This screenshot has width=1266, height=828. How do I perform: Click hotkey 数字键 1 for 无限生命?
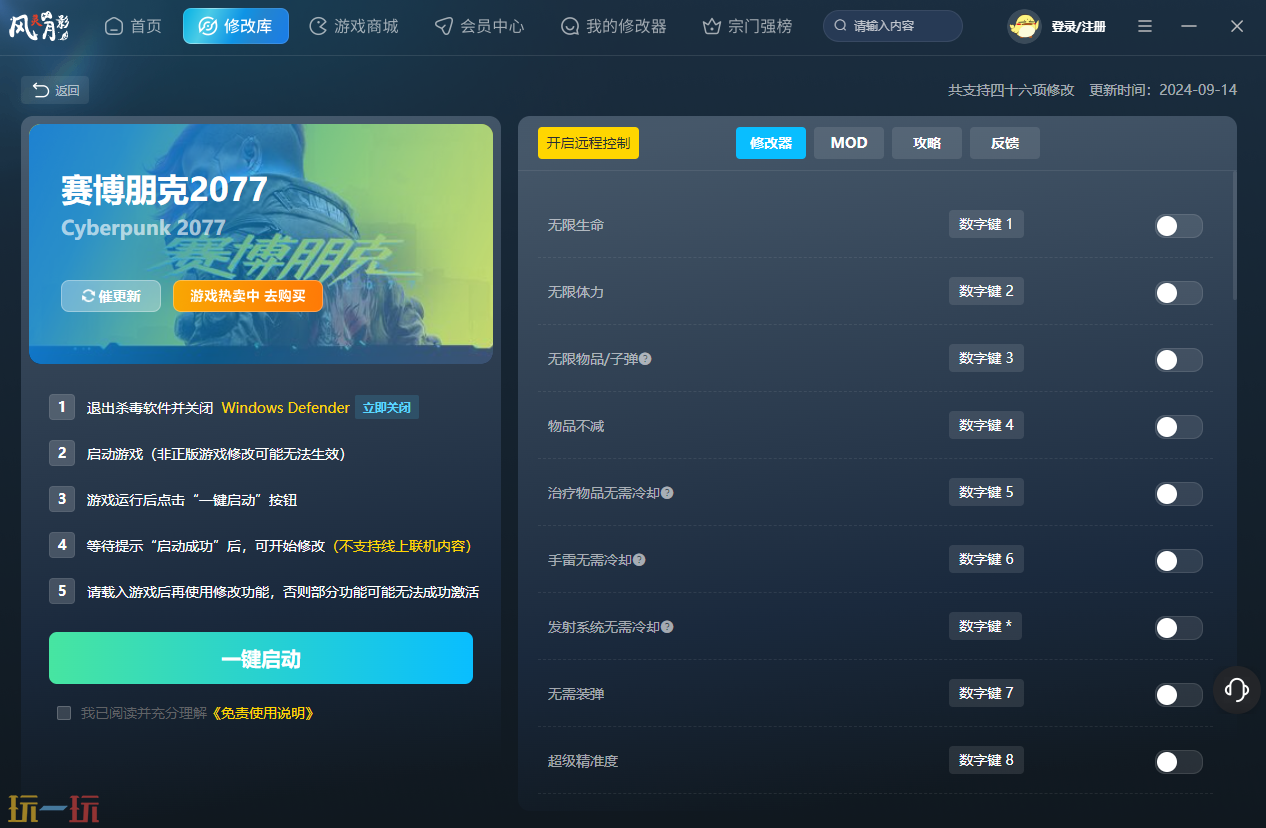[986, 224]
